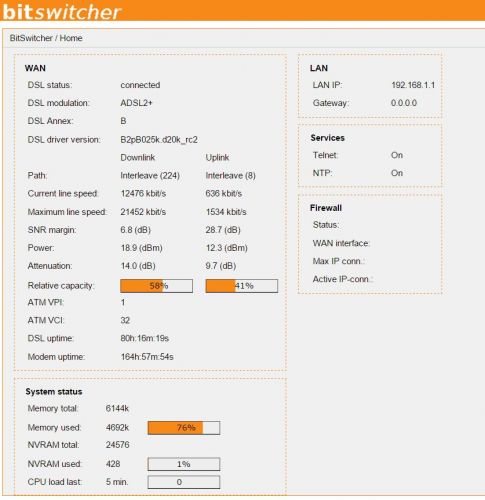Click the 'DSL driver version:' label

64,140
